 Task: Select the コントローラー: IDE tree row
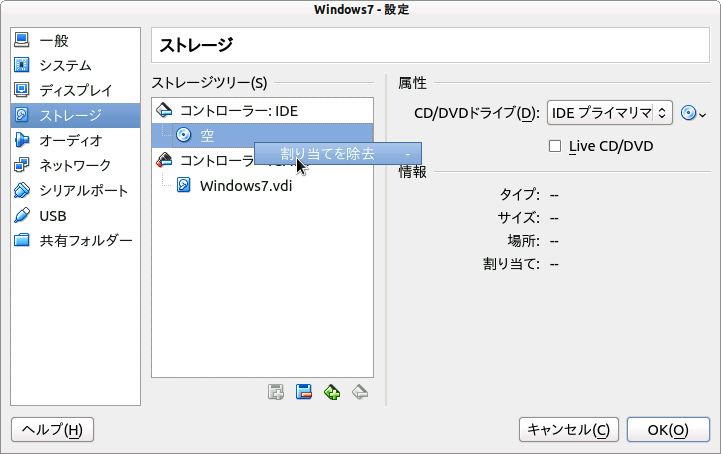(262, 111)
